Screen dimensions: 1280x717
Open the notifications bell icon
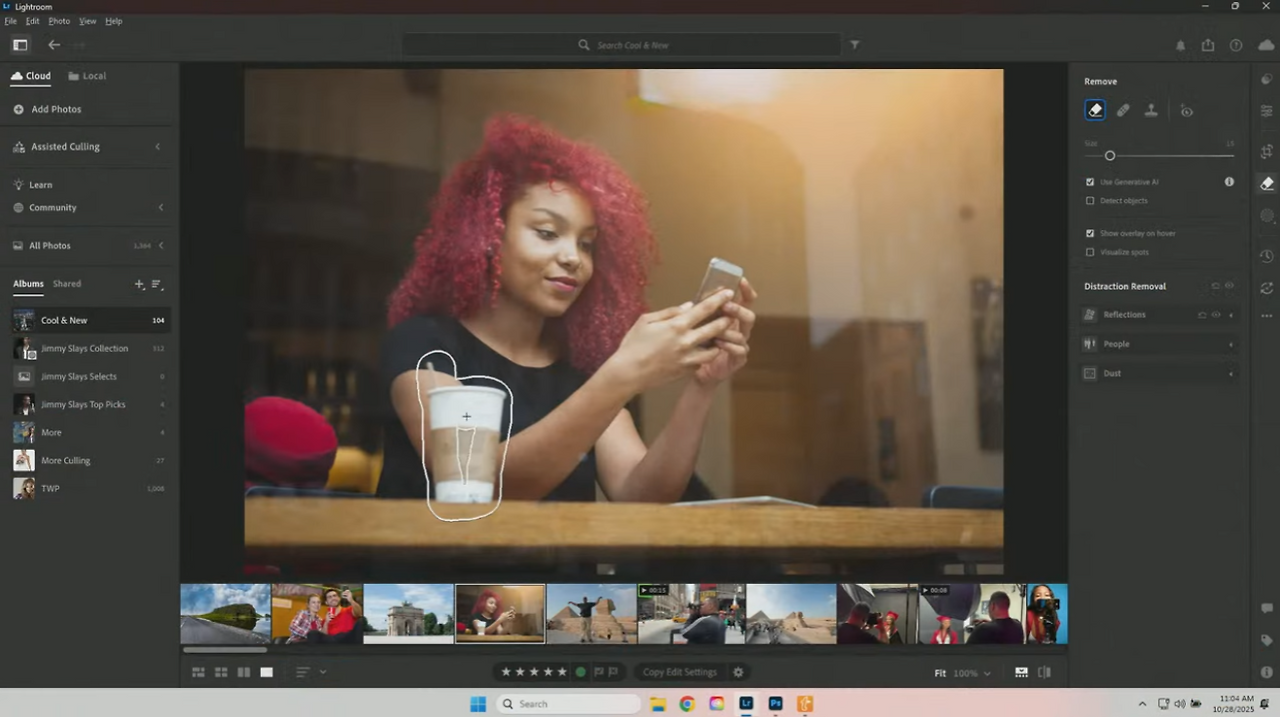1180,45
